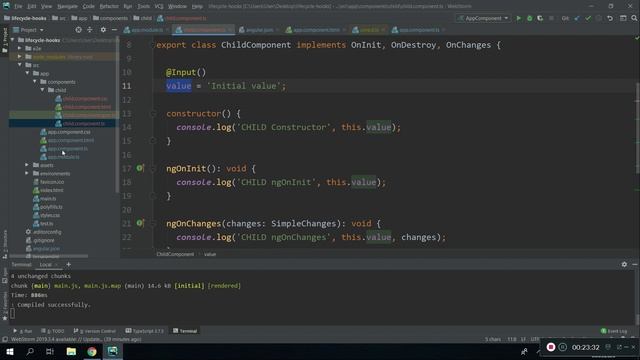
Task: Select app.component.css in project tree
Action: pyautogui.click(x=69, y=132)
